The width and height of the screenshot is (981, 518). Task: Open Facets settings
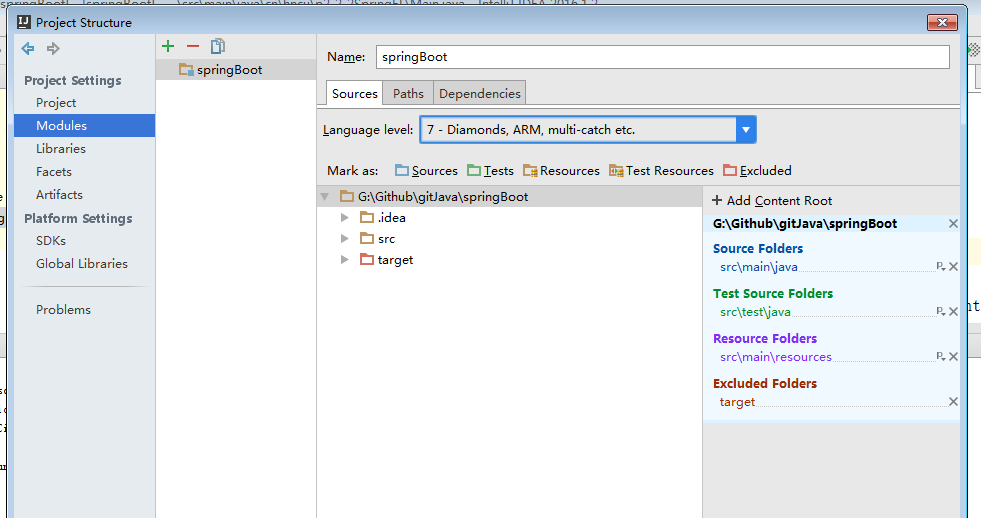tap(54, 171)
